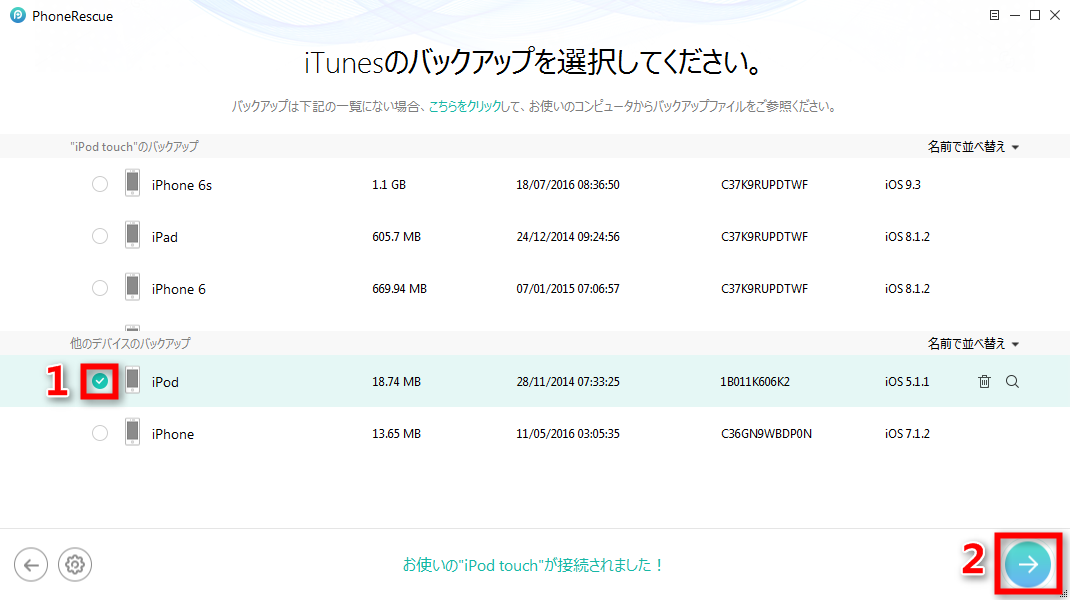Preview iPod backup with magnifier icon
The image size is (1070, 600).
1012,382
